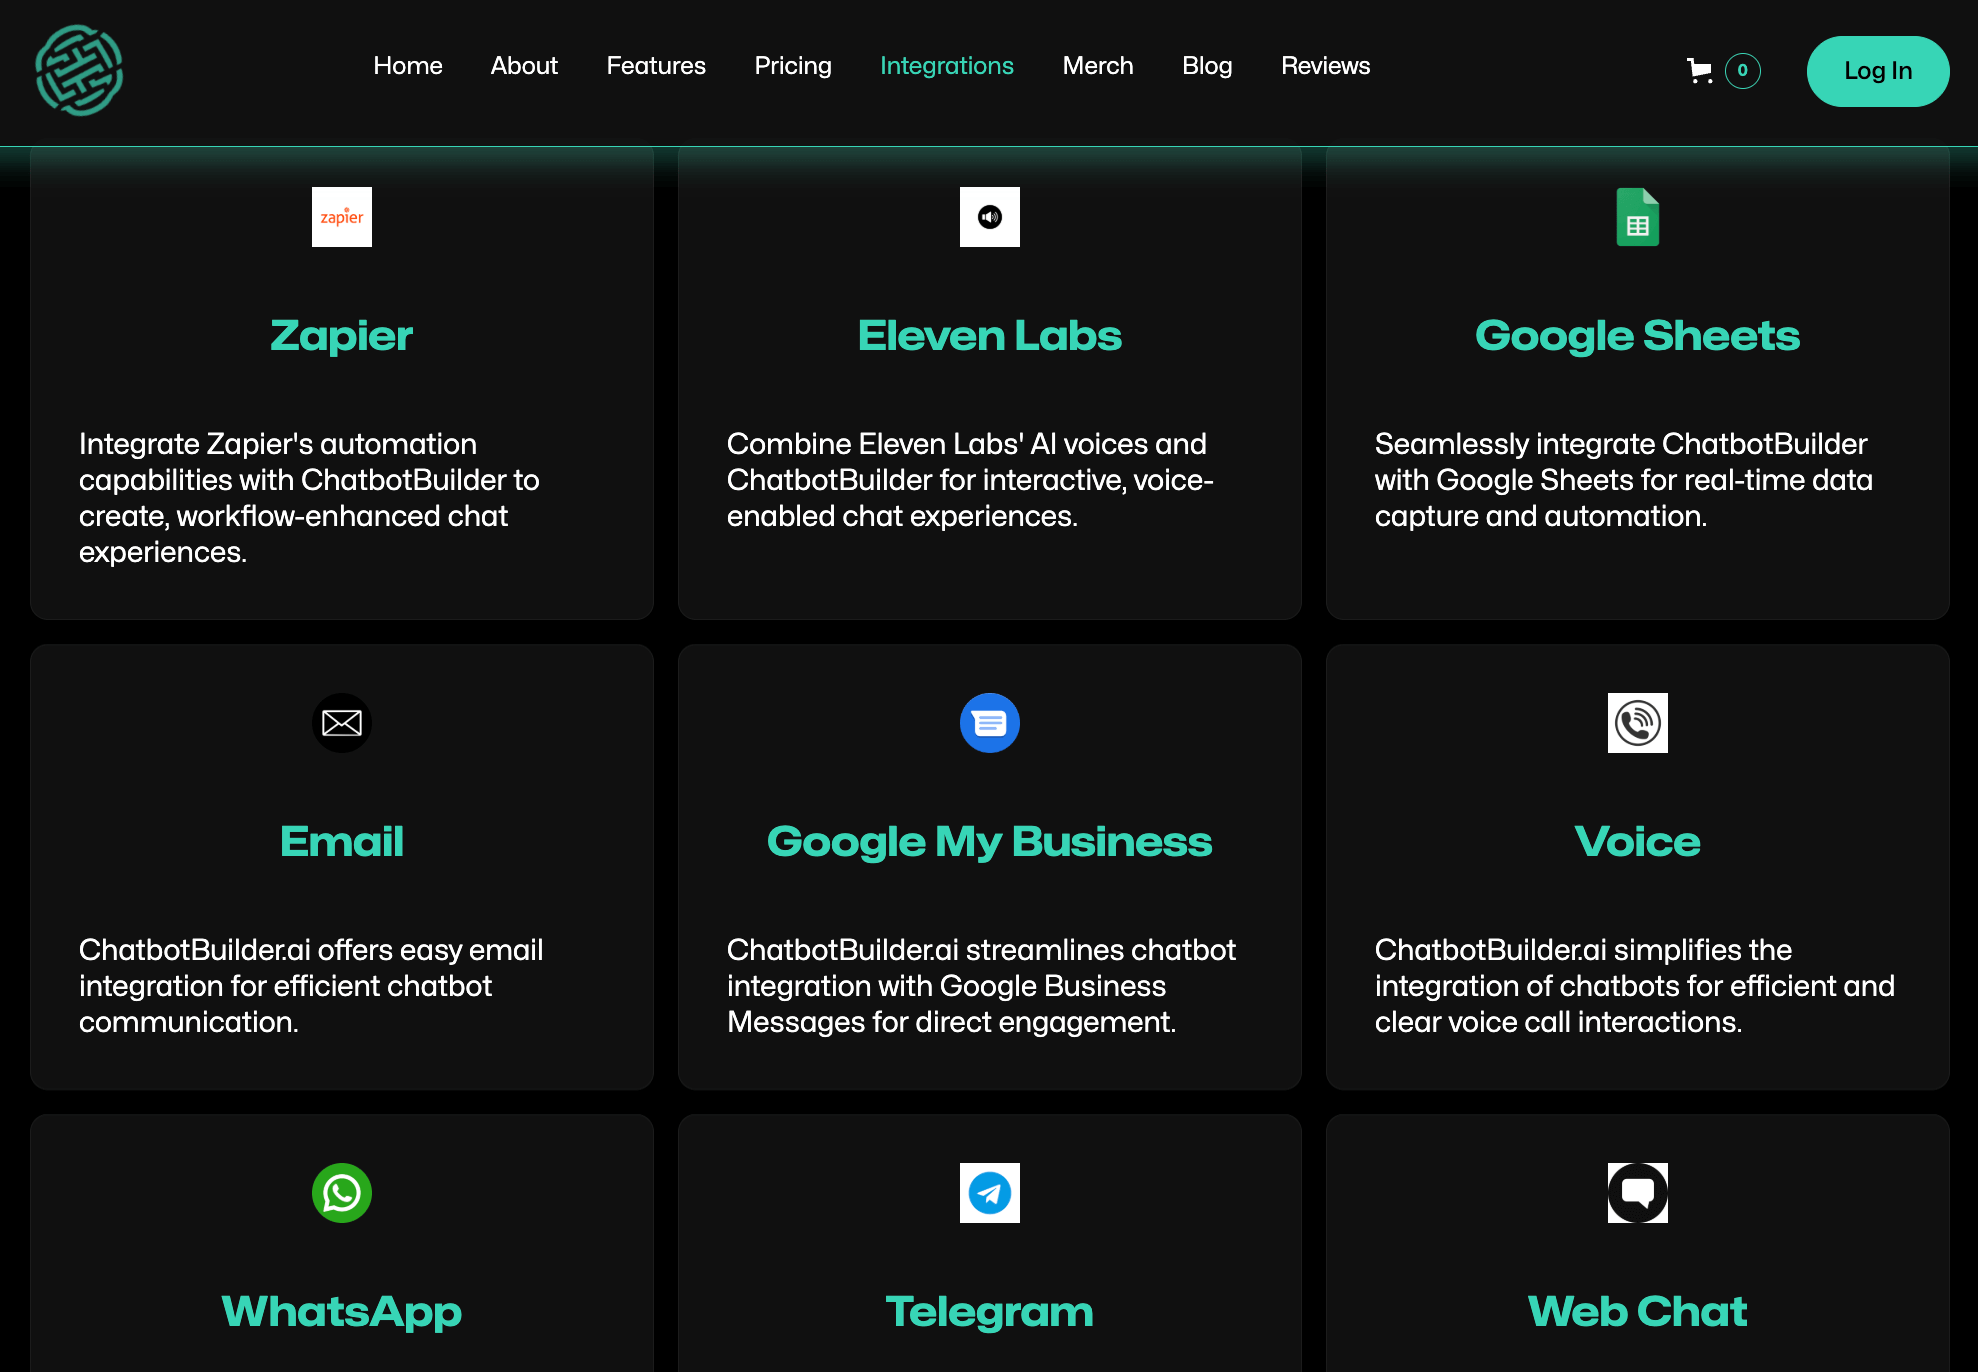Open the WhatsApp integration icon
The image size is (1978, 1372).
tap(341, 1193)
